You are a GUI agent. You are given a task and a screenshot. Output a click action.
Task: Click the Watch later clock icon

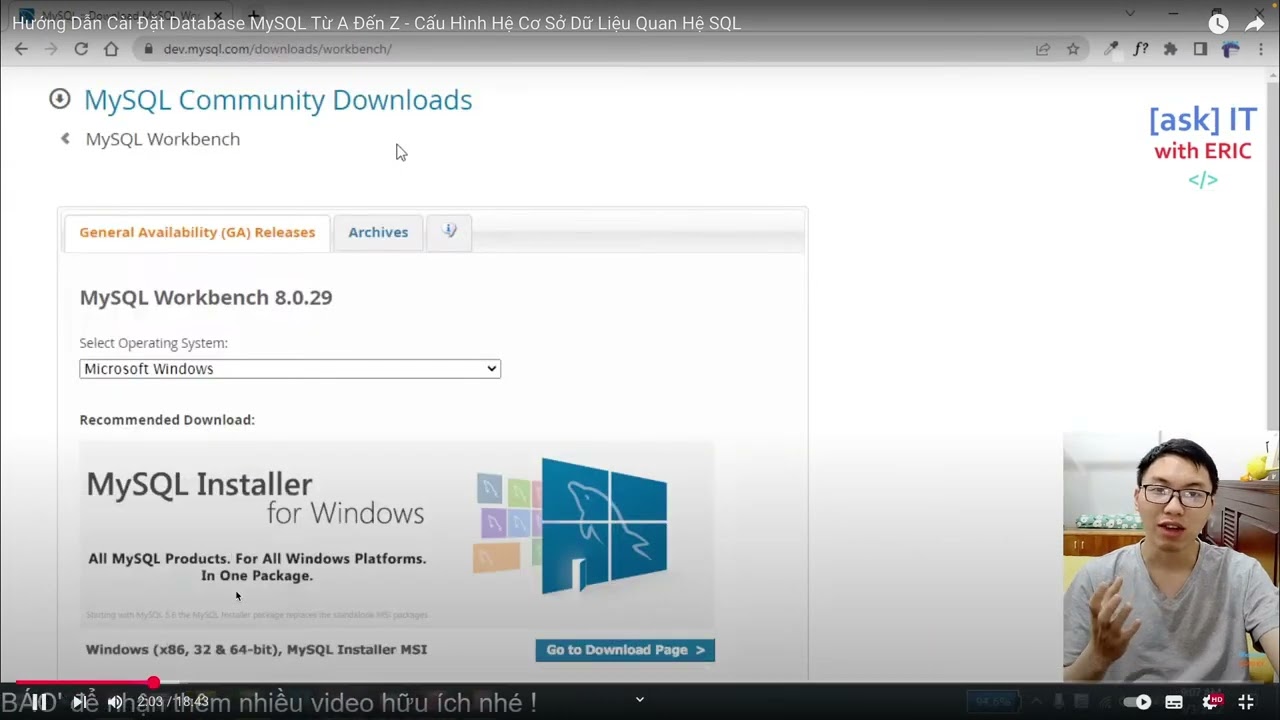(x=1218, y=23)
